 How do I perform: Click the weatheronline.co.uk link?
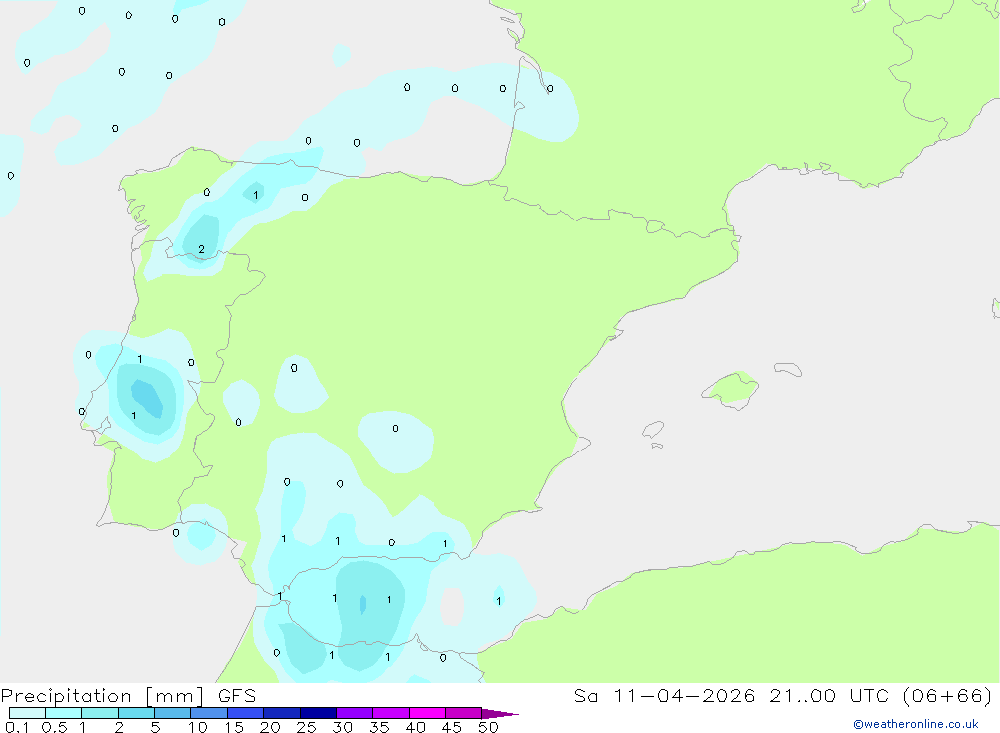(x=916, y=724)
